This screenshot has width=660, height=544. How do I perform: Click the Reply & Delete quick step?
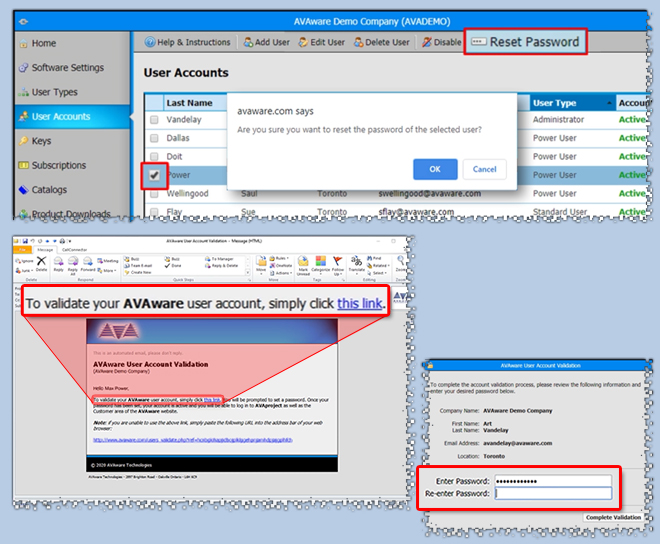tap(221, 266)
